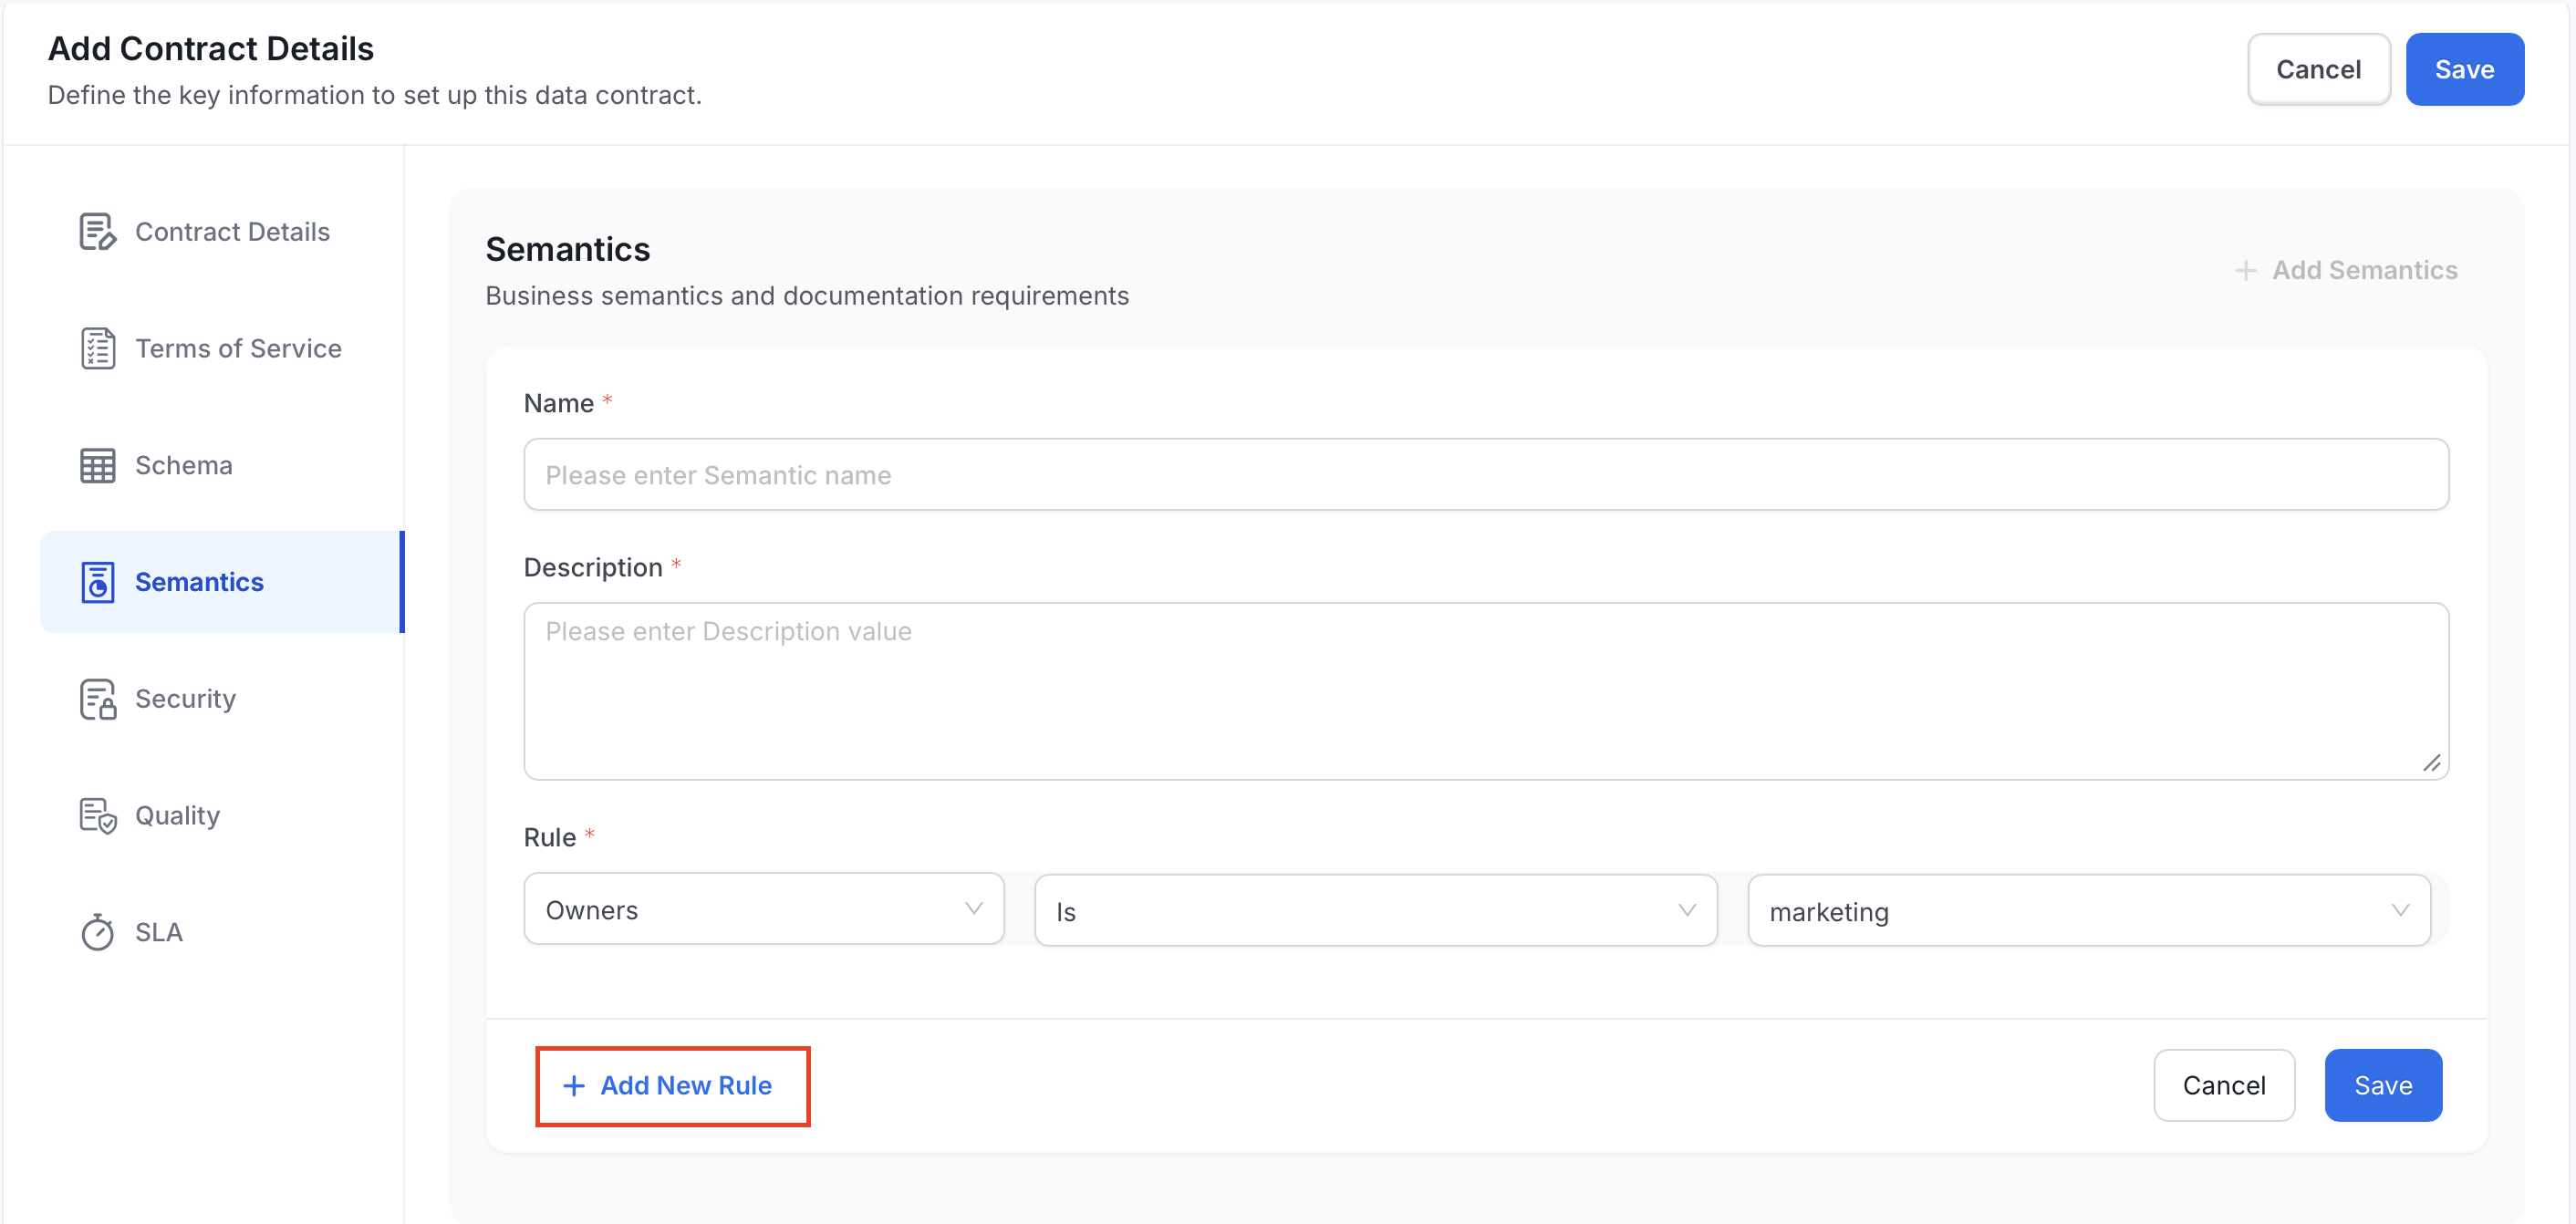The image size is (2576, 1224).
Task: Click the SLA stopwatch icon
Action: pyautogui.click(x=97, y=932)
